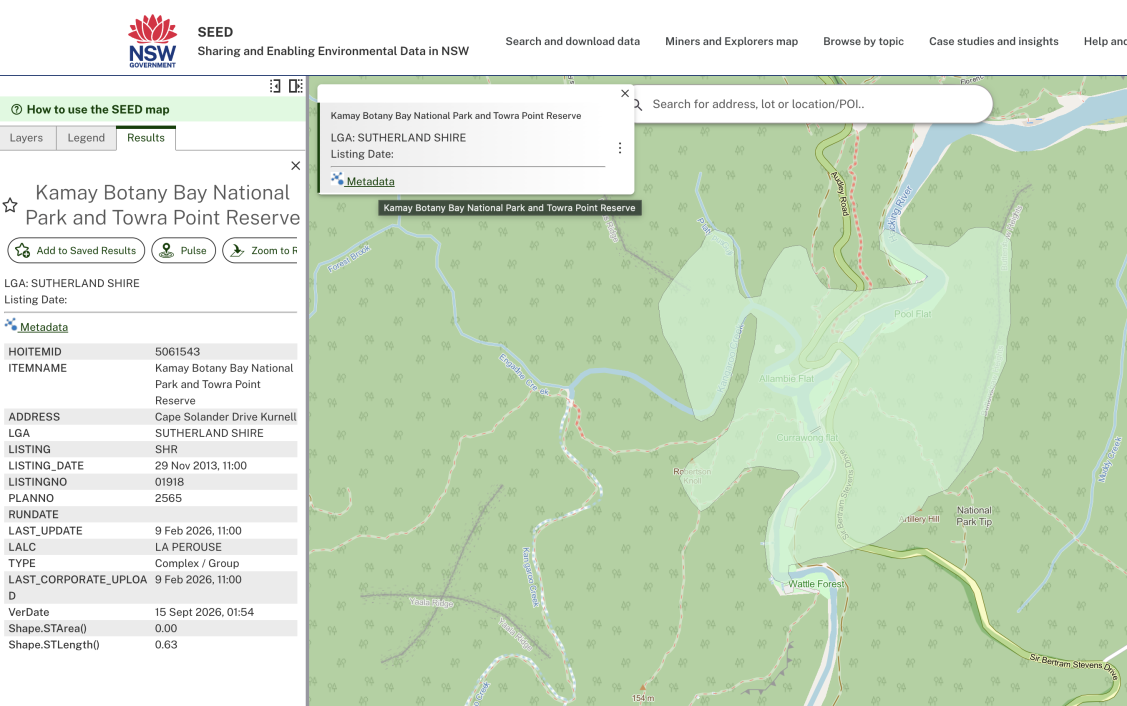Open the three-dot menu in the map popup
Screen dimensions: 1127x706
[x=620, y=148]
